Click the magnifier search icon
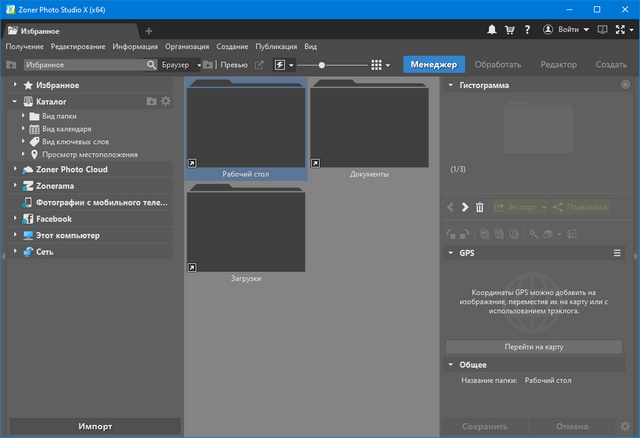 (x=151, y=65)
